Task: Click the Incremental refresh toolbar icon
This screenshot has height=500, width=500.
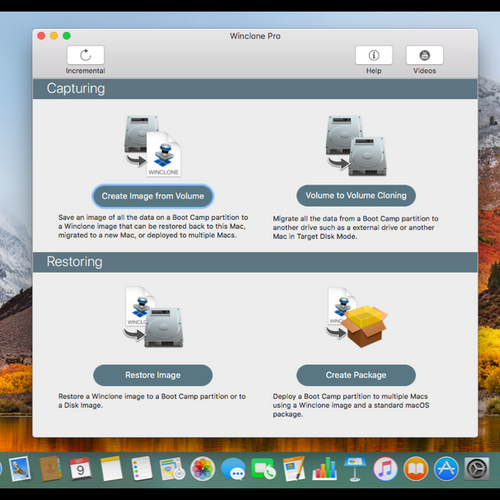Action: click(86, 55)
